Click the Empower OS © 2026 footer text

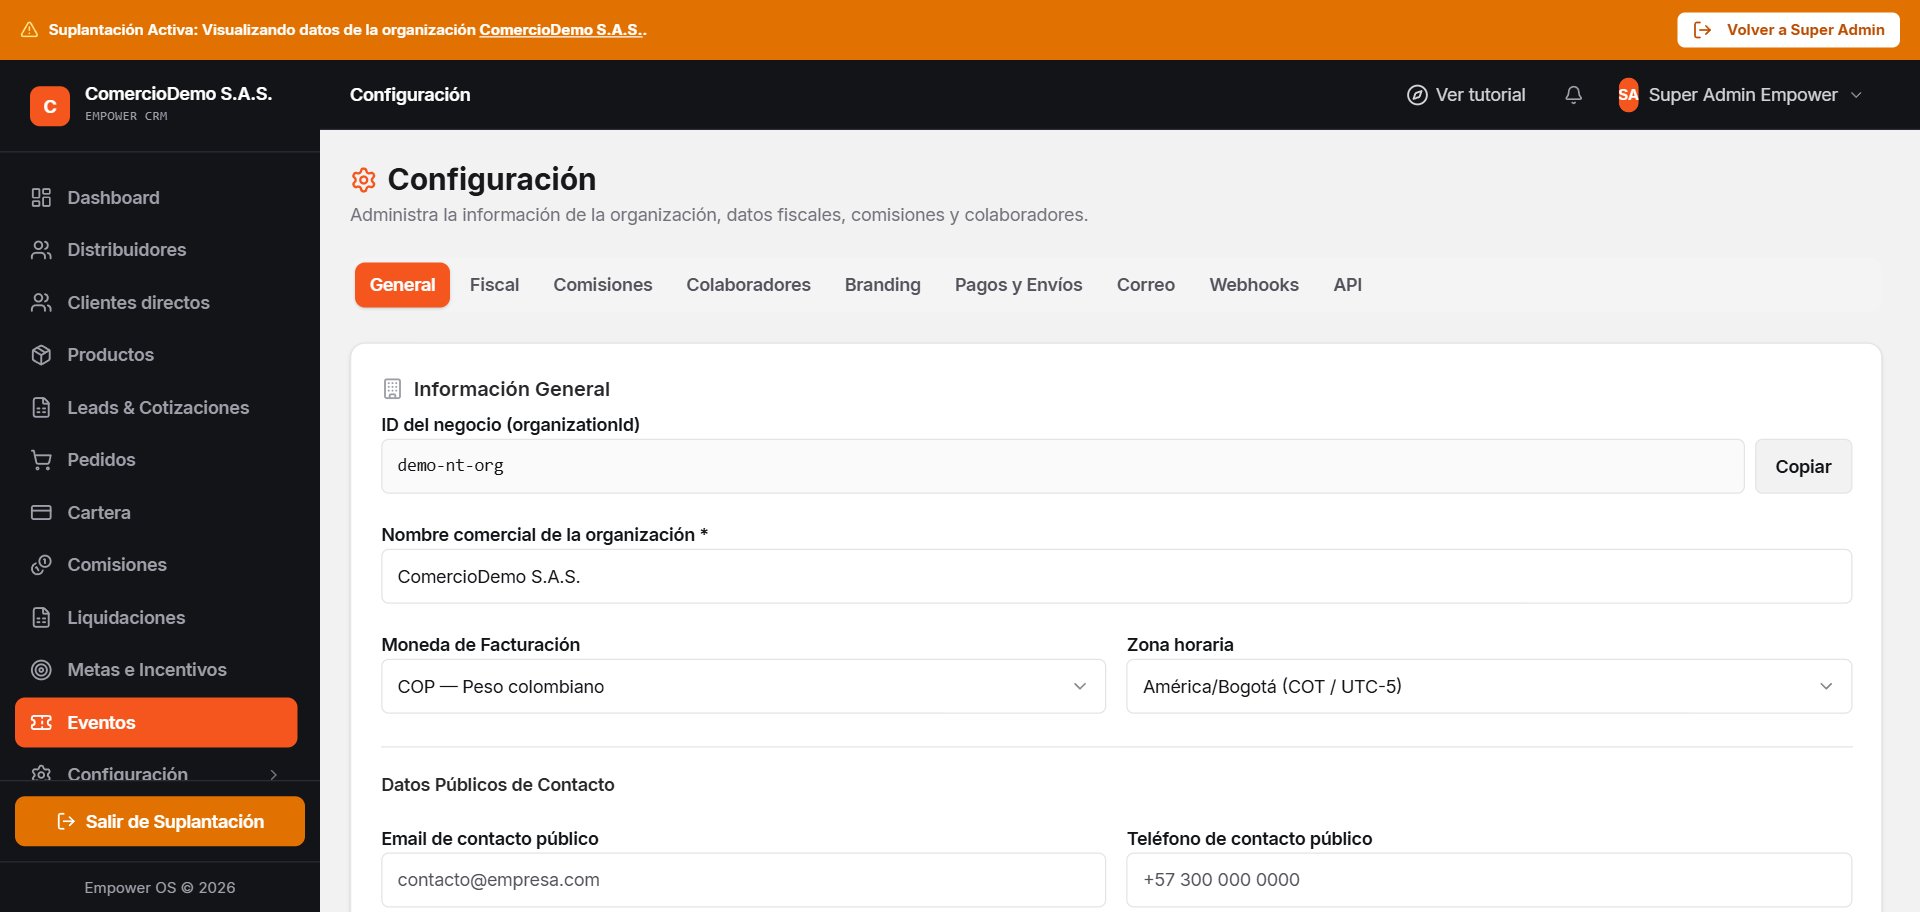[x=160, y=888]
